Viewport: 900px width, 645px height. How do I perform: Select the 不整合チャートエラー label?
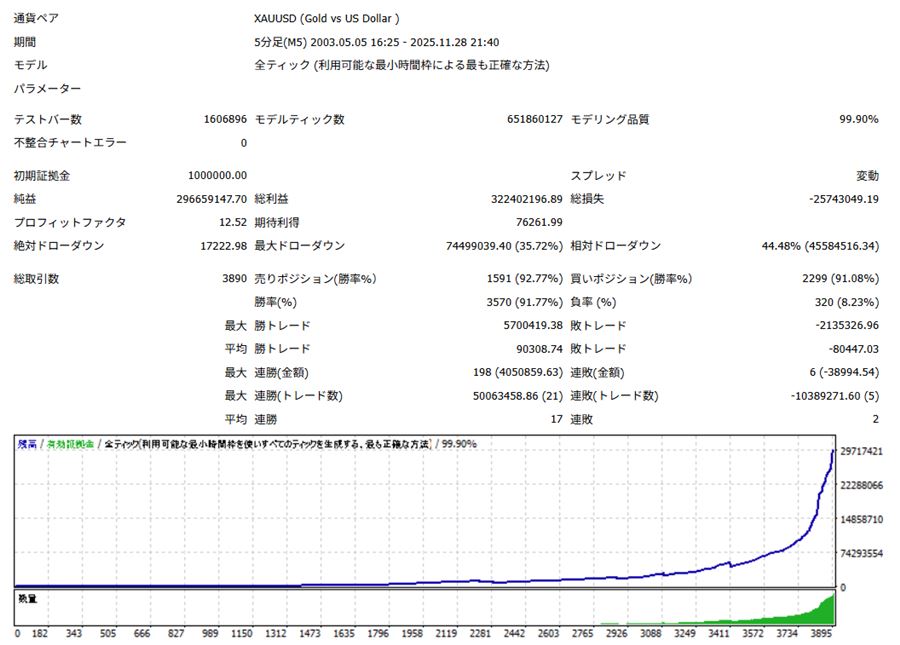(x=70, y=143)
